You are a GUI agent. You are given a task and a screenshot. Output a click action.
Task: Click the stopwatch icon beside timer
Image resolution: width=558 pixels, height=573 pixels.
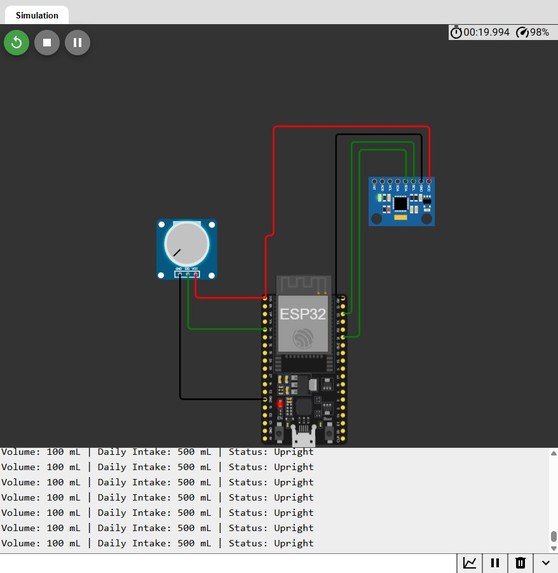coord(456,33)
